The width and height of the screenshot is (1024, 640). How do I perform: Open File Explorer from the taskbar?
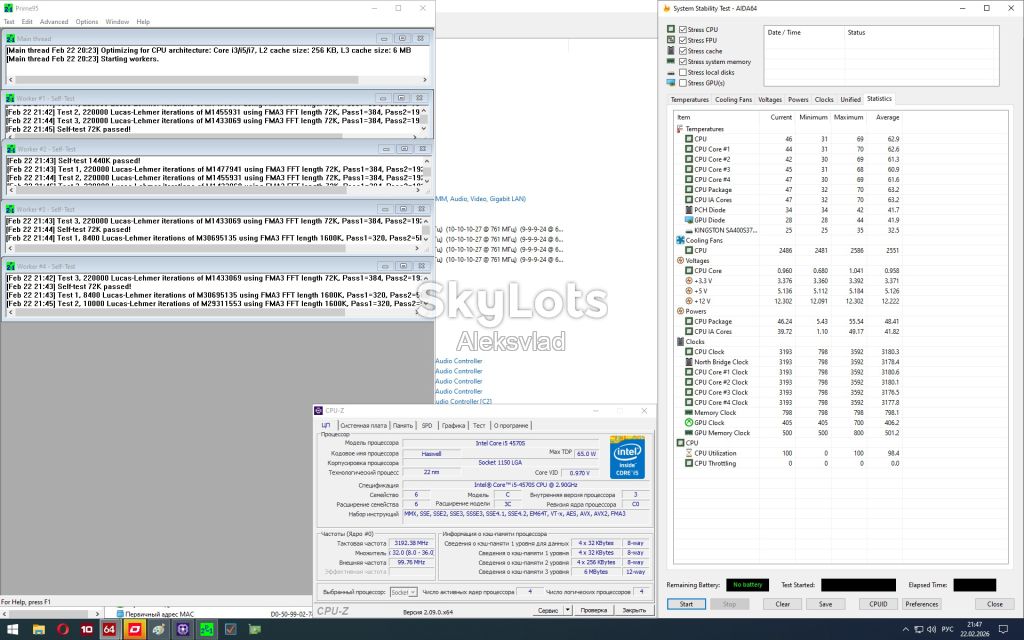pos(39,630)
